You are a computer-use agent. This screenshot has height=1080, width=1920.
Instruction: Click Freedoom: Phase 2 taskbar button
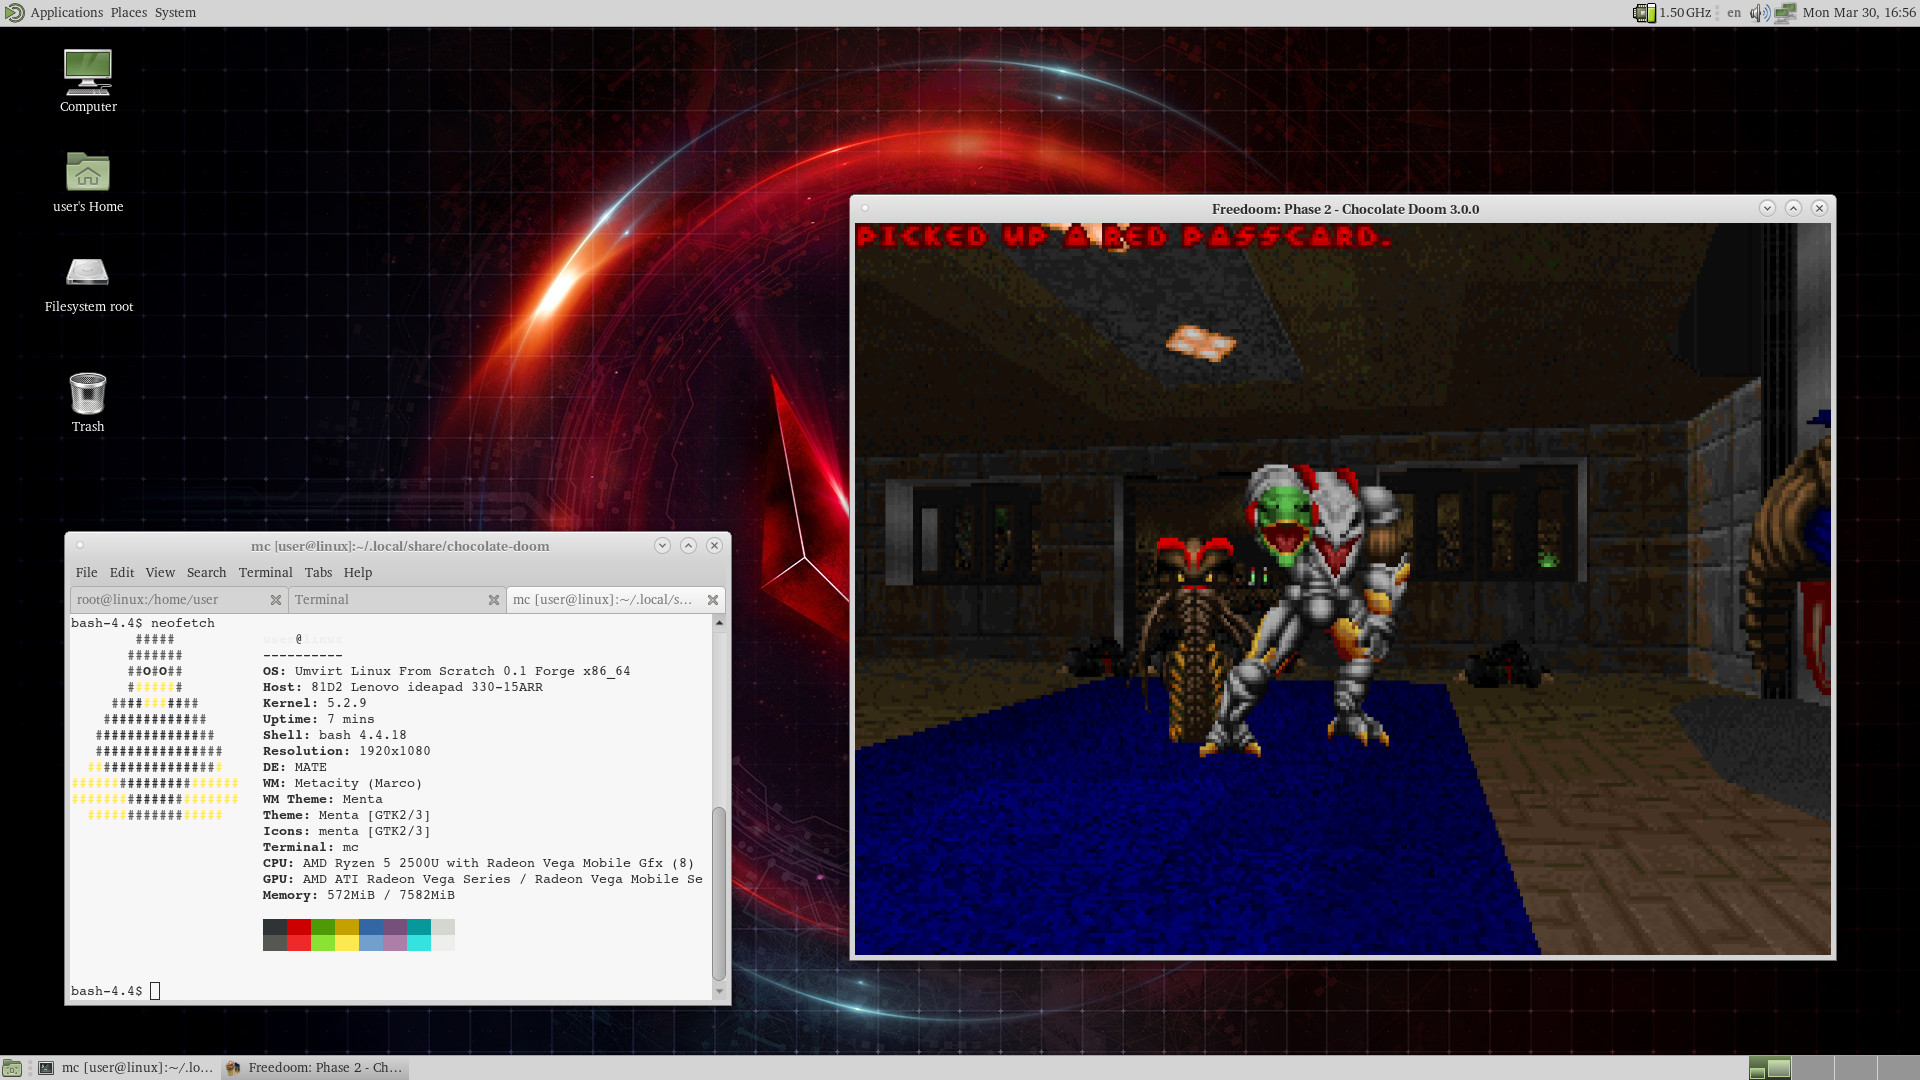(x=315, y=1068)
